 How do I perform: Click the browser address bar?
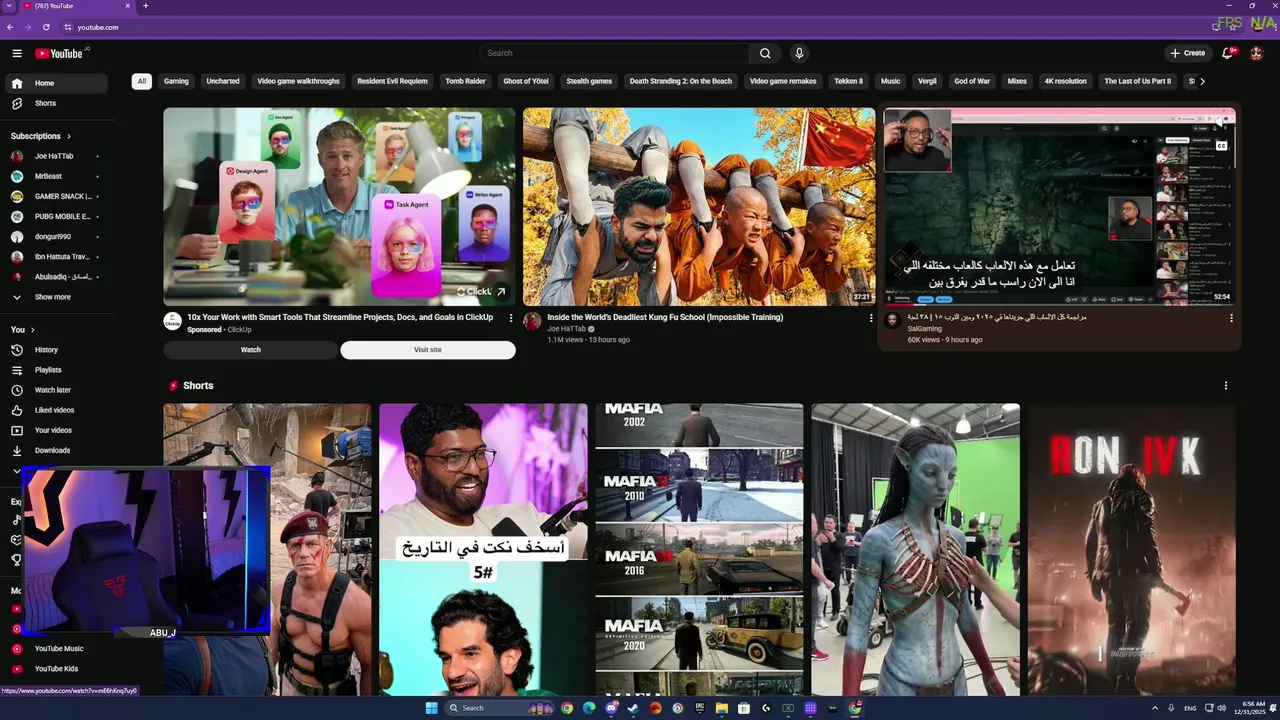point(640,27)
